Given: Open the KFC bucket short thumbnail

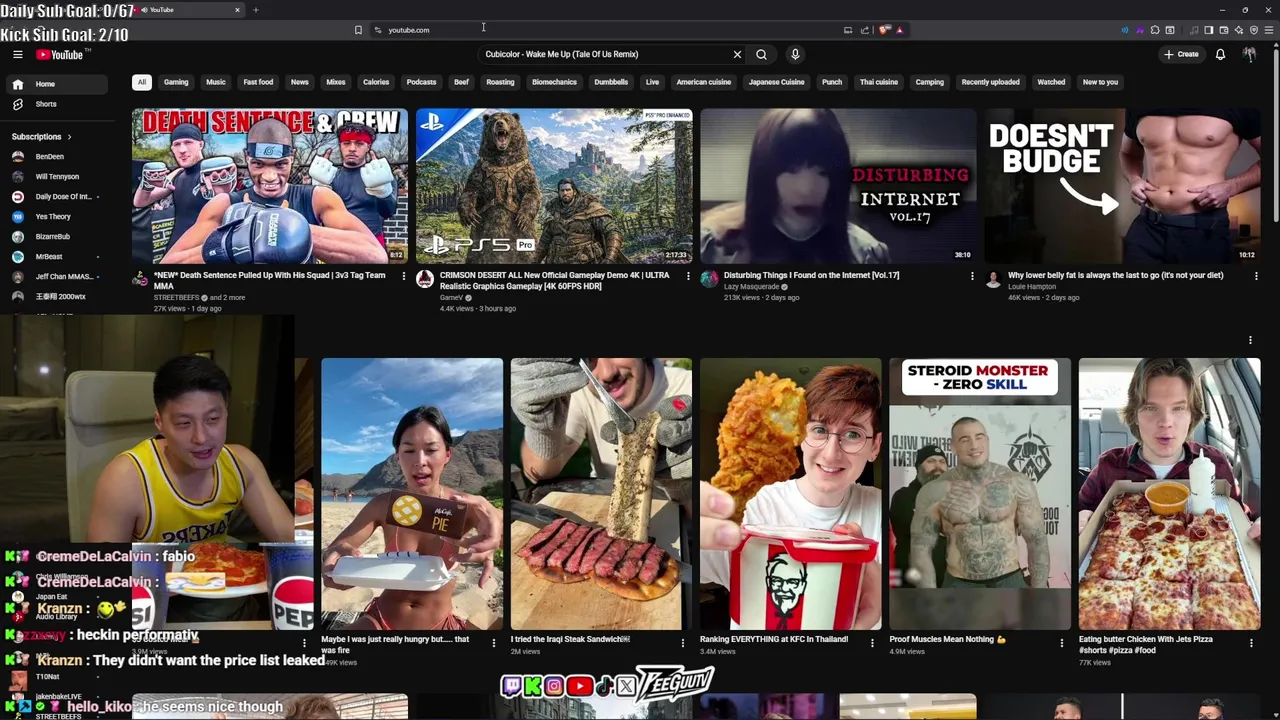Looking at the screenshot, I should coord(790,494).
